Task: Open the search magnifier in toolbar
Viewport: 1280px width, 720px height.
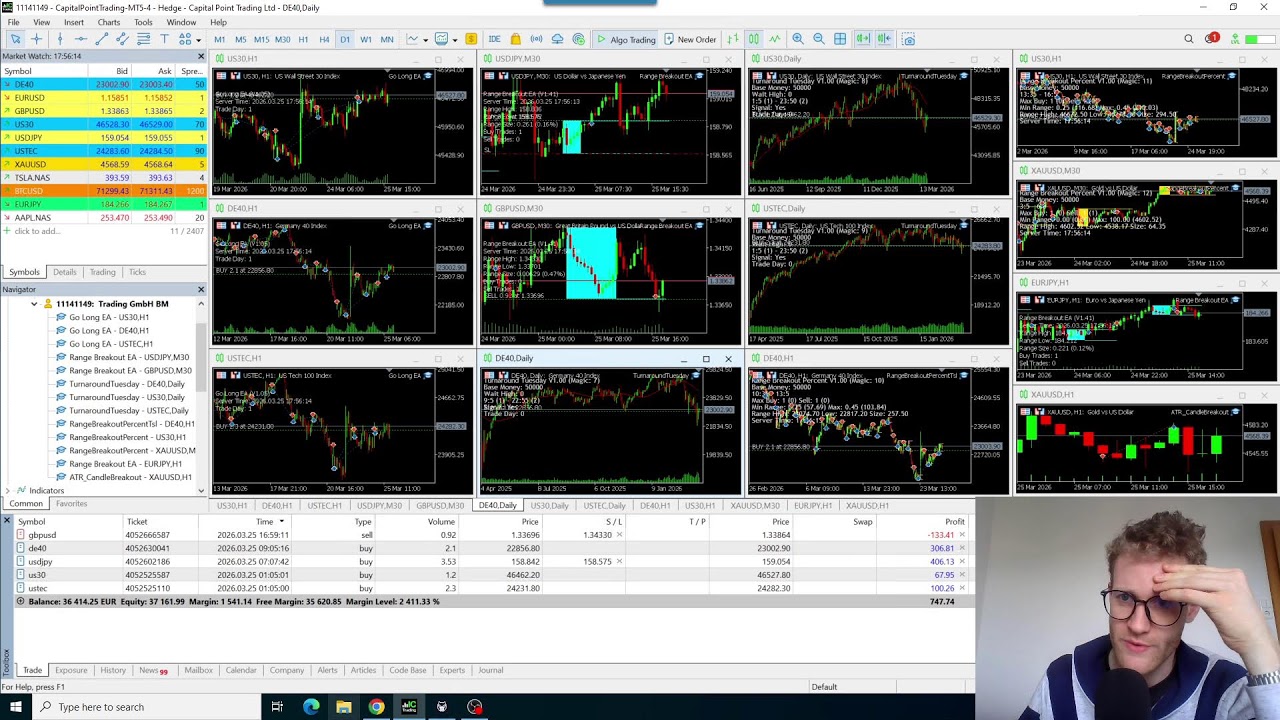Action: pos(1189,39)
